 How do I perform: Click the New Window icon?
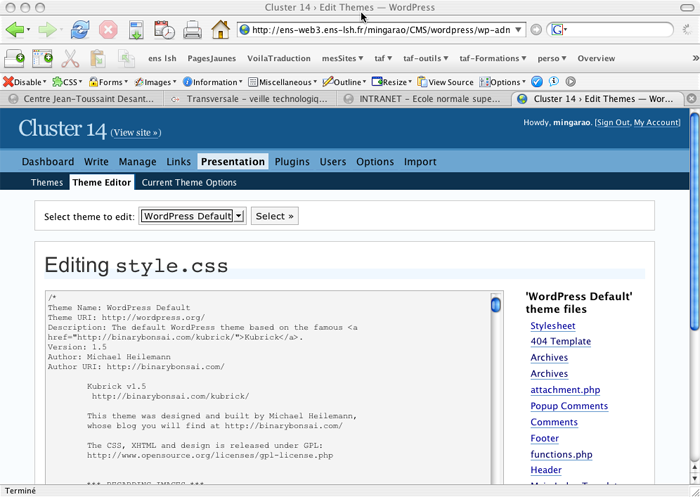click(42, 58)
